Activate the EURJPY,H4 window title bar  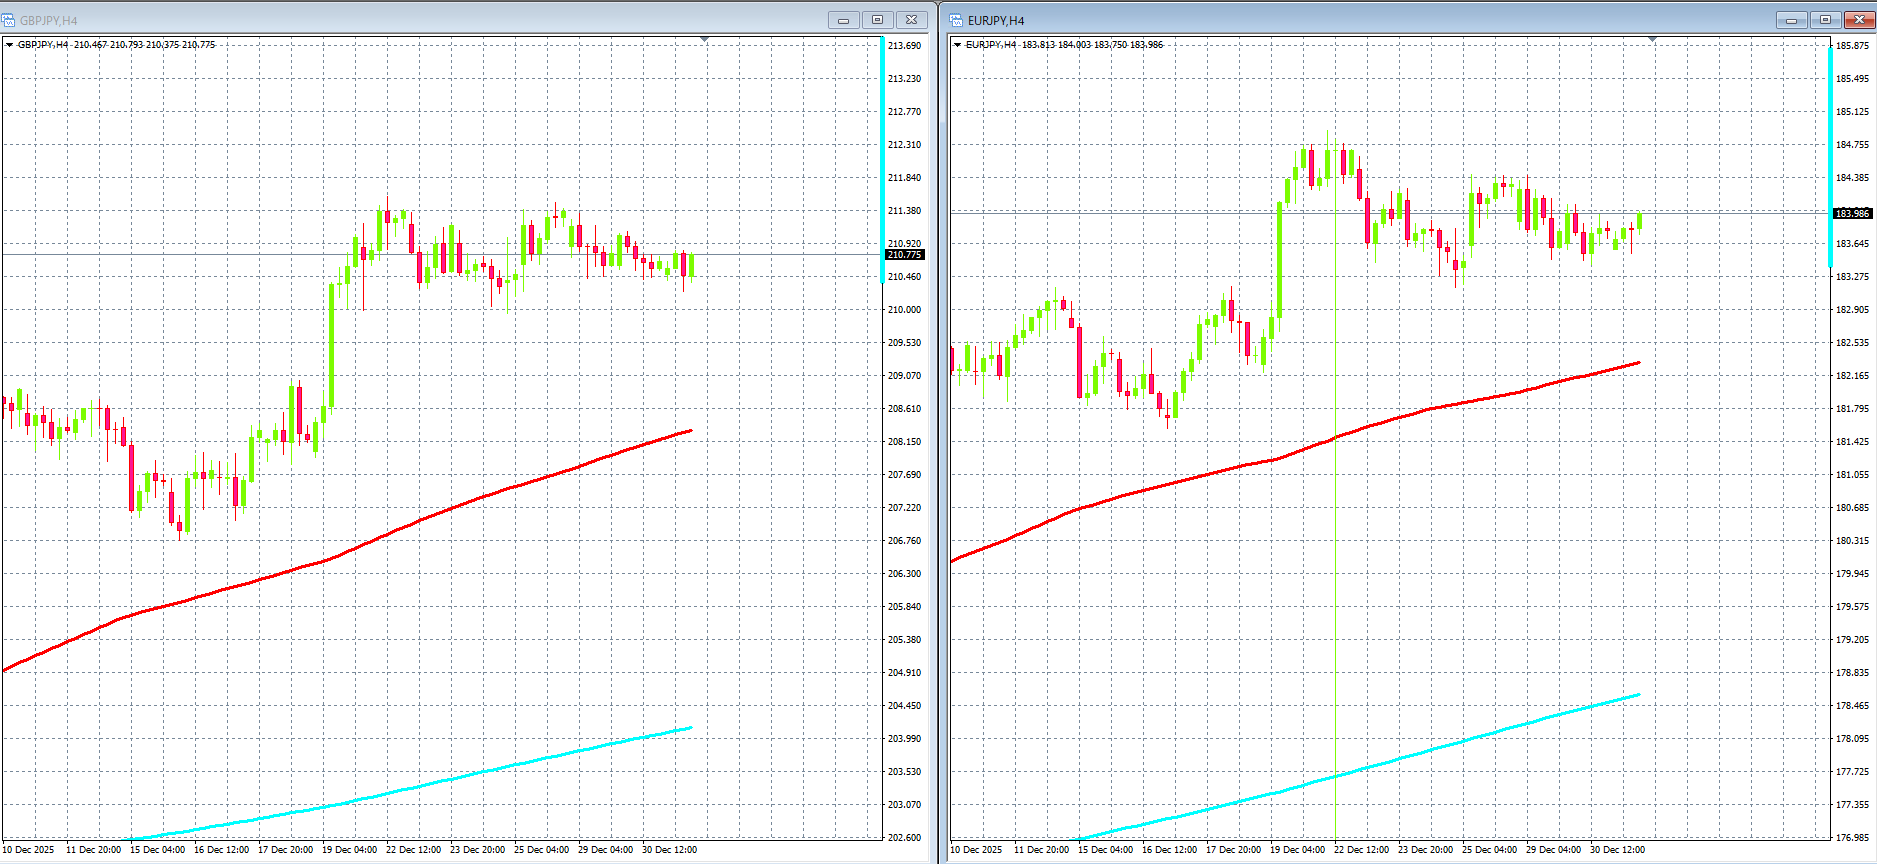click(1350, 20)
